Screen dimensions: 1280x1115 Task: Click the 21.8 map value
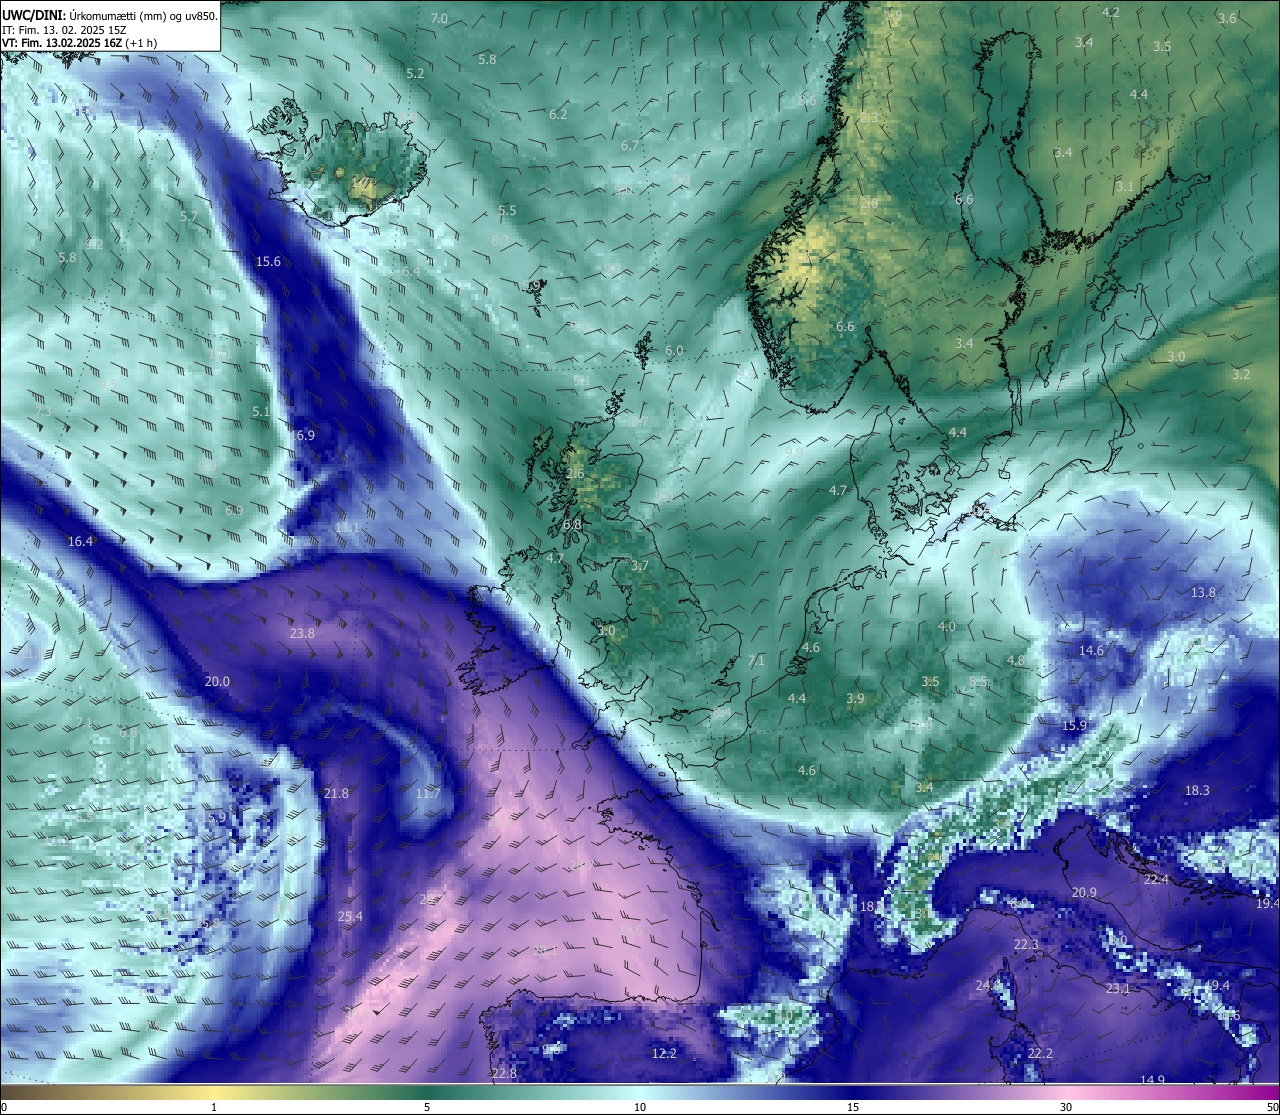point(337,793)
